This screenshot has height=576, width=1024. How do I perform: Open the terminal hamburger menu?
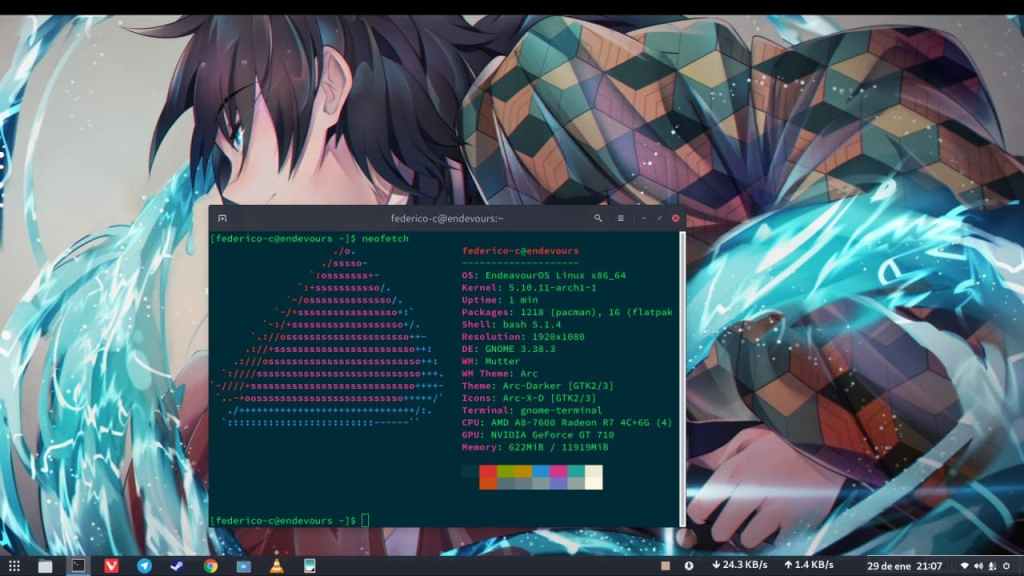click(620, 218)
